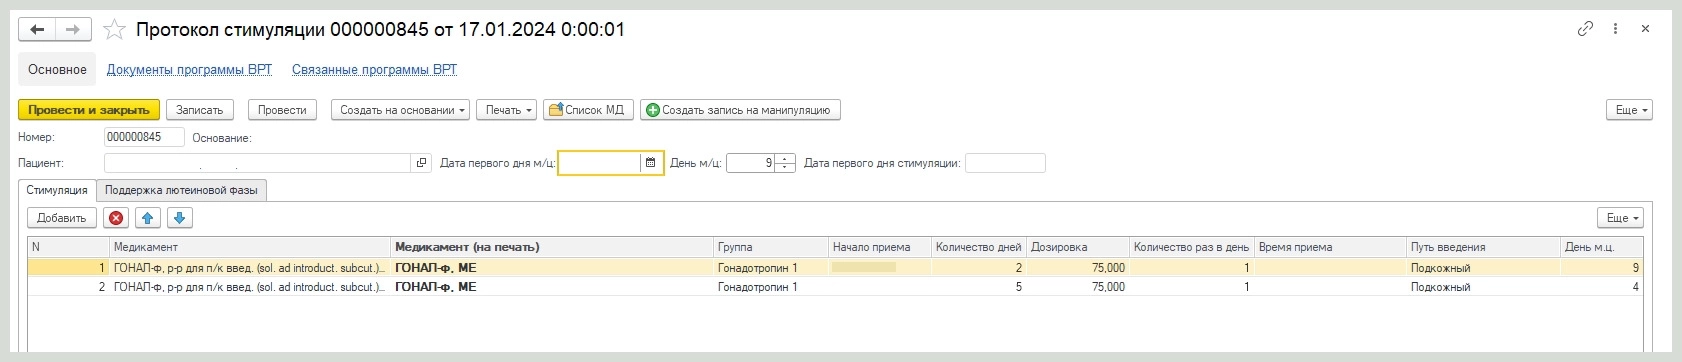Close the Протокол стимуляции form

click(1645, 29)
